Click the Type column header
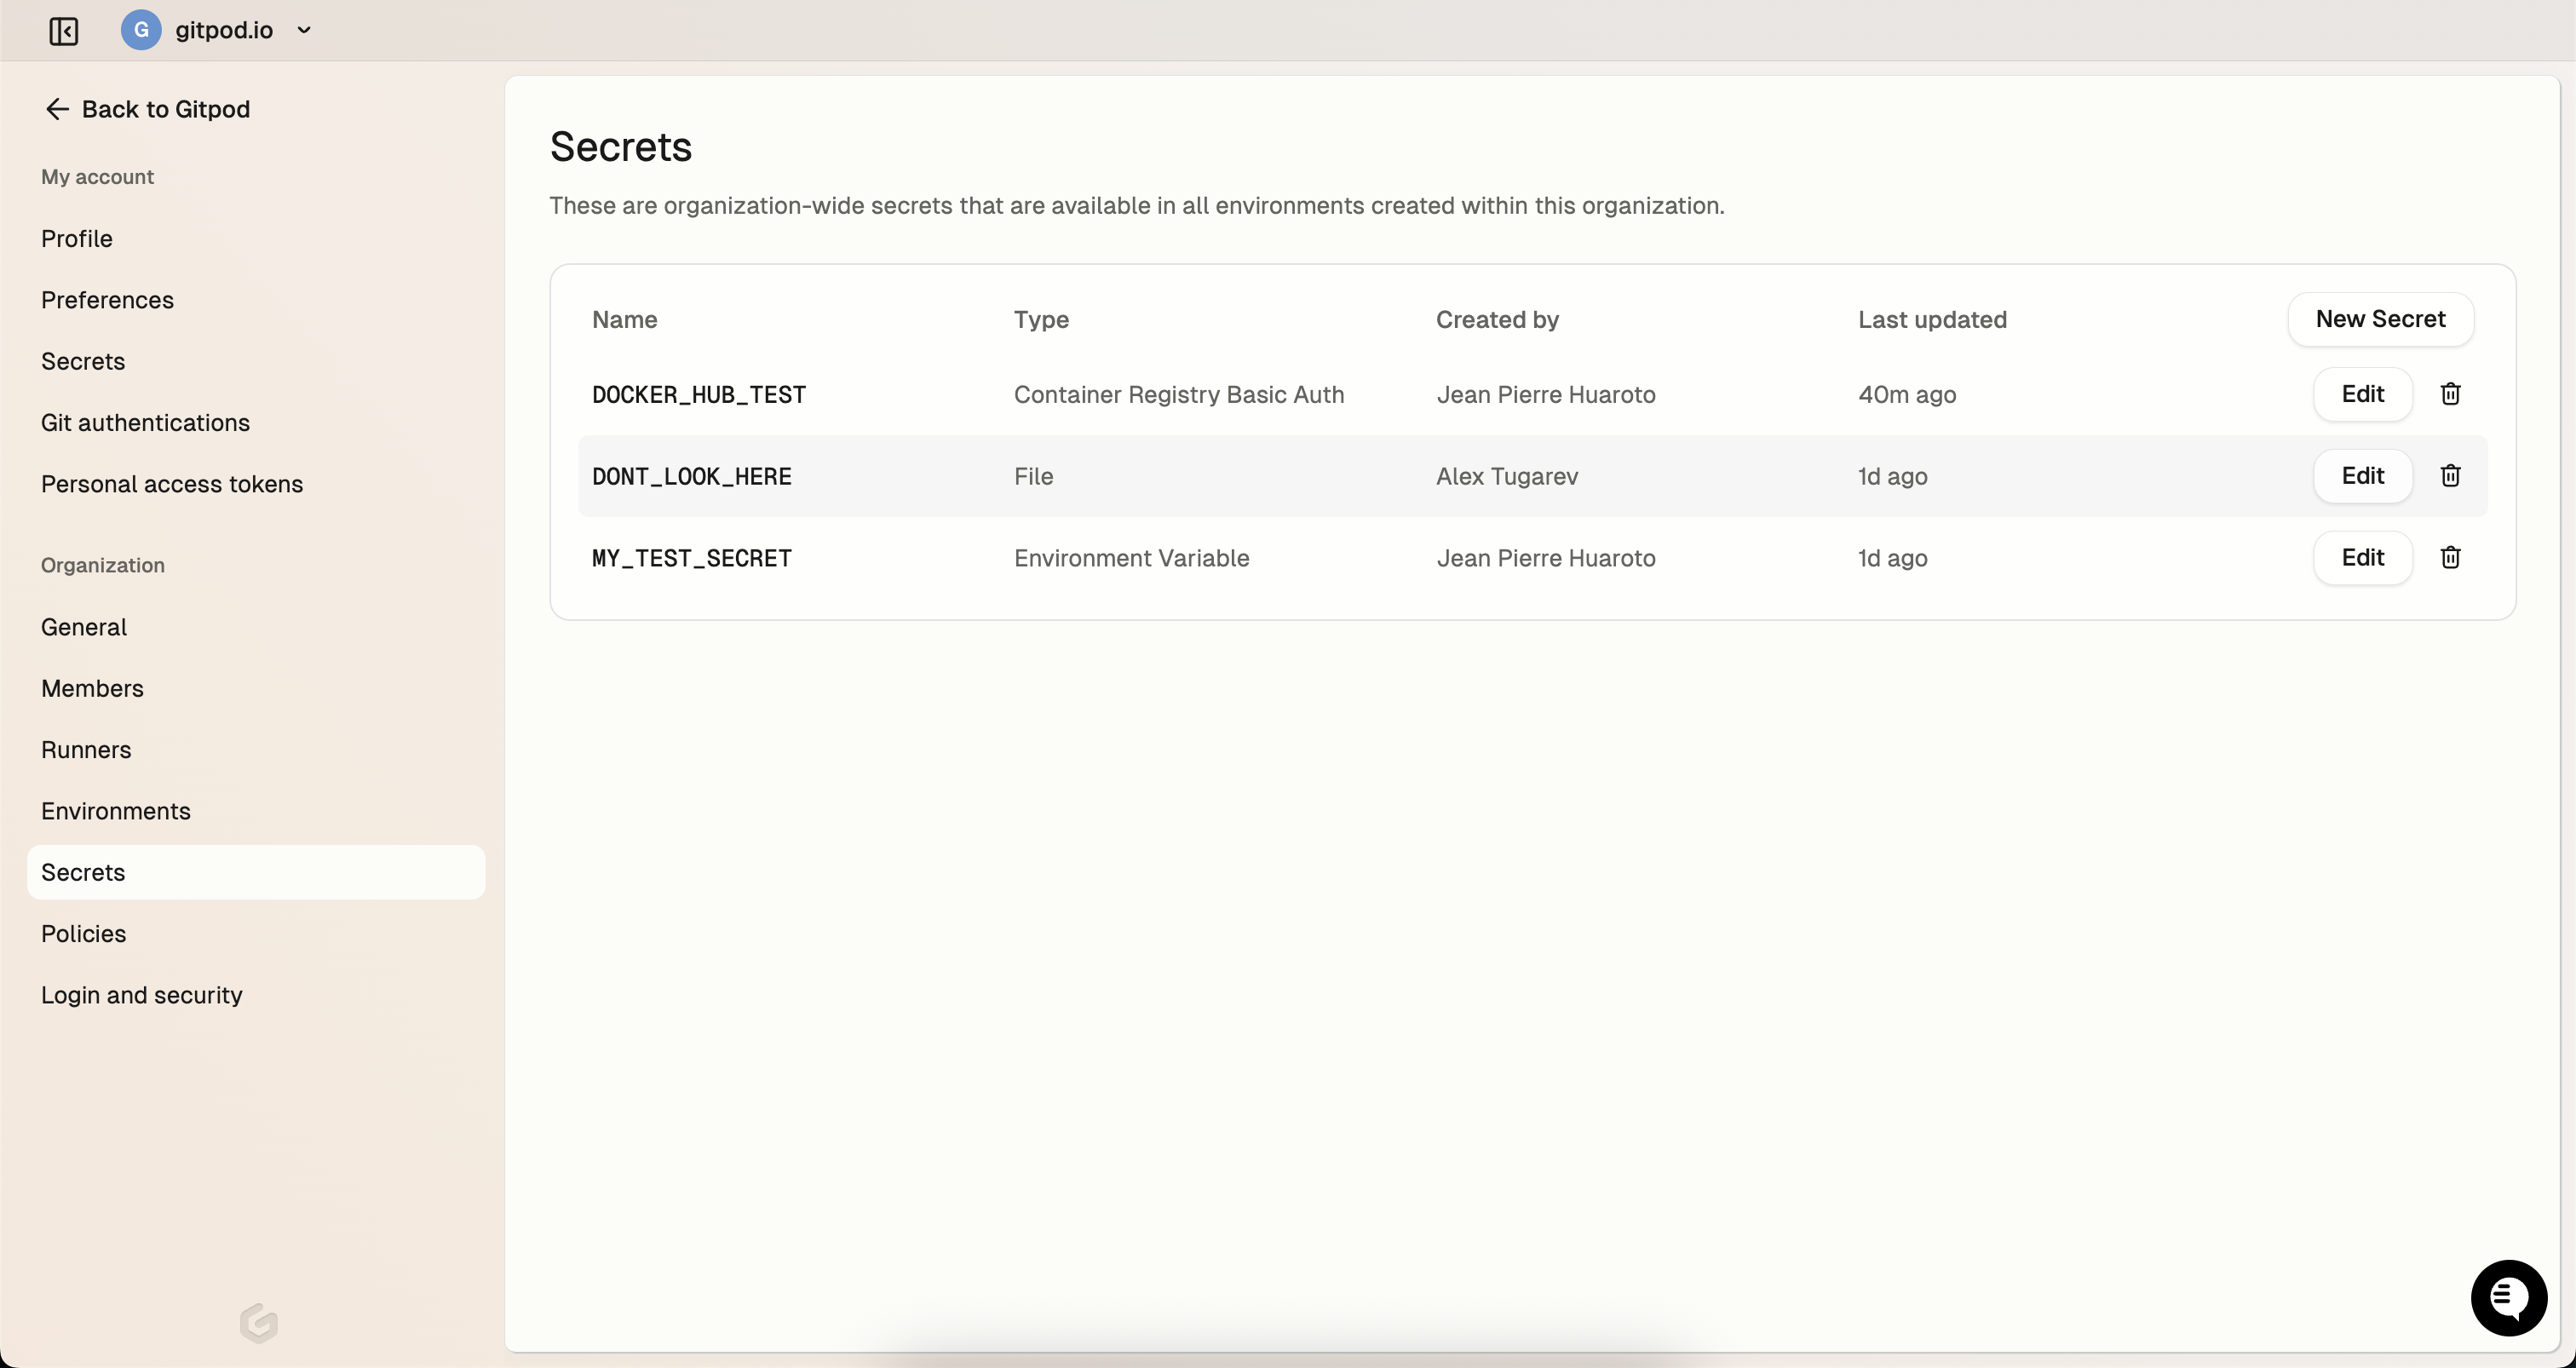This screenshot has width=2576, height=1368. coord(1041,320)
